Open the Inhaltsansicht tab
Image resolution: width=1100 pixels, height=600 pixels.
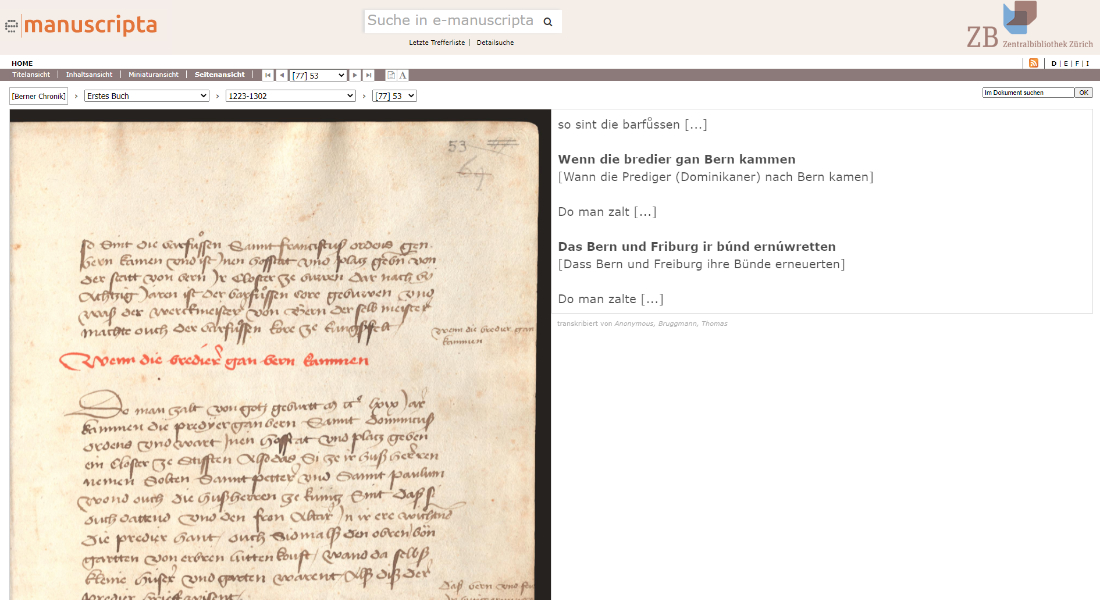89,74
